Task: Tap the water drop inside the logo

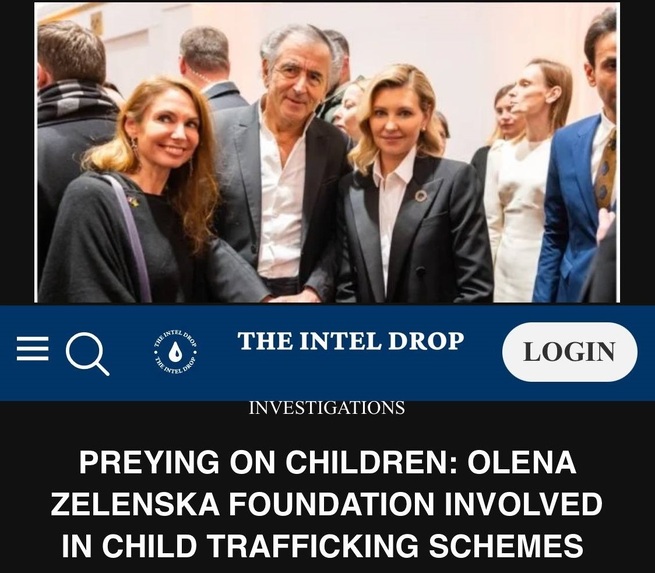Action: tap(175, 352)
